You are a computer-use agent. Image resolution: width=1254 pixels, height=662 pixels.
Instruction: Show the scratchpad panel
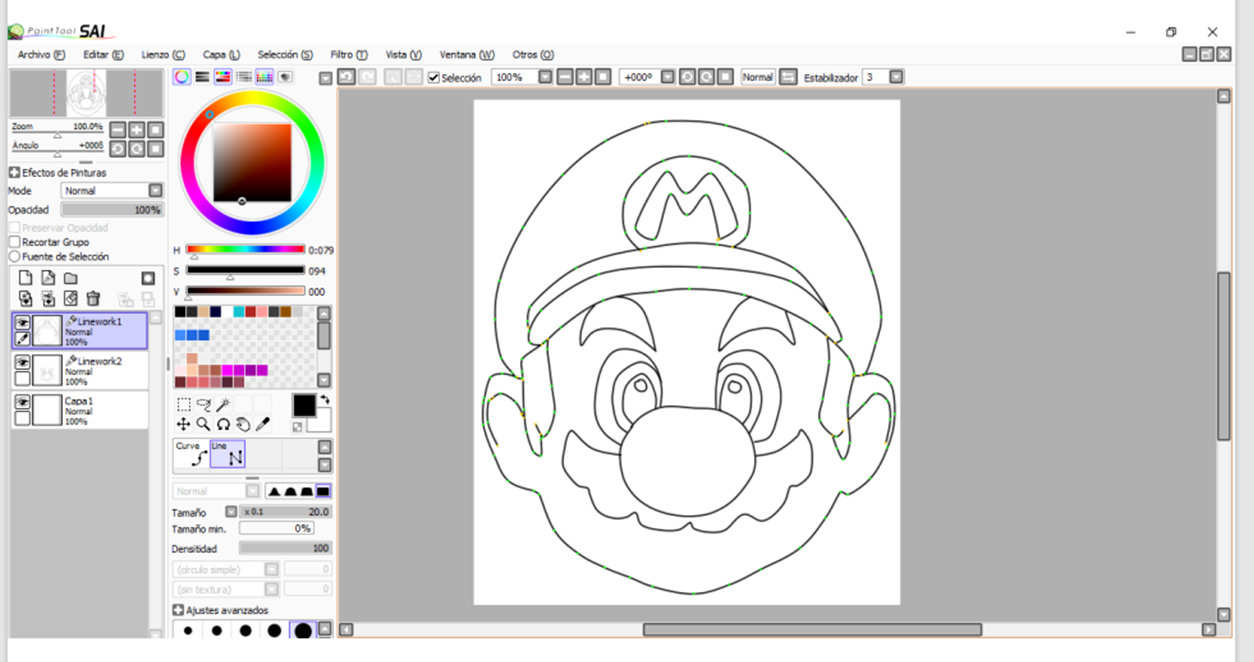click(x=286, y=77)
